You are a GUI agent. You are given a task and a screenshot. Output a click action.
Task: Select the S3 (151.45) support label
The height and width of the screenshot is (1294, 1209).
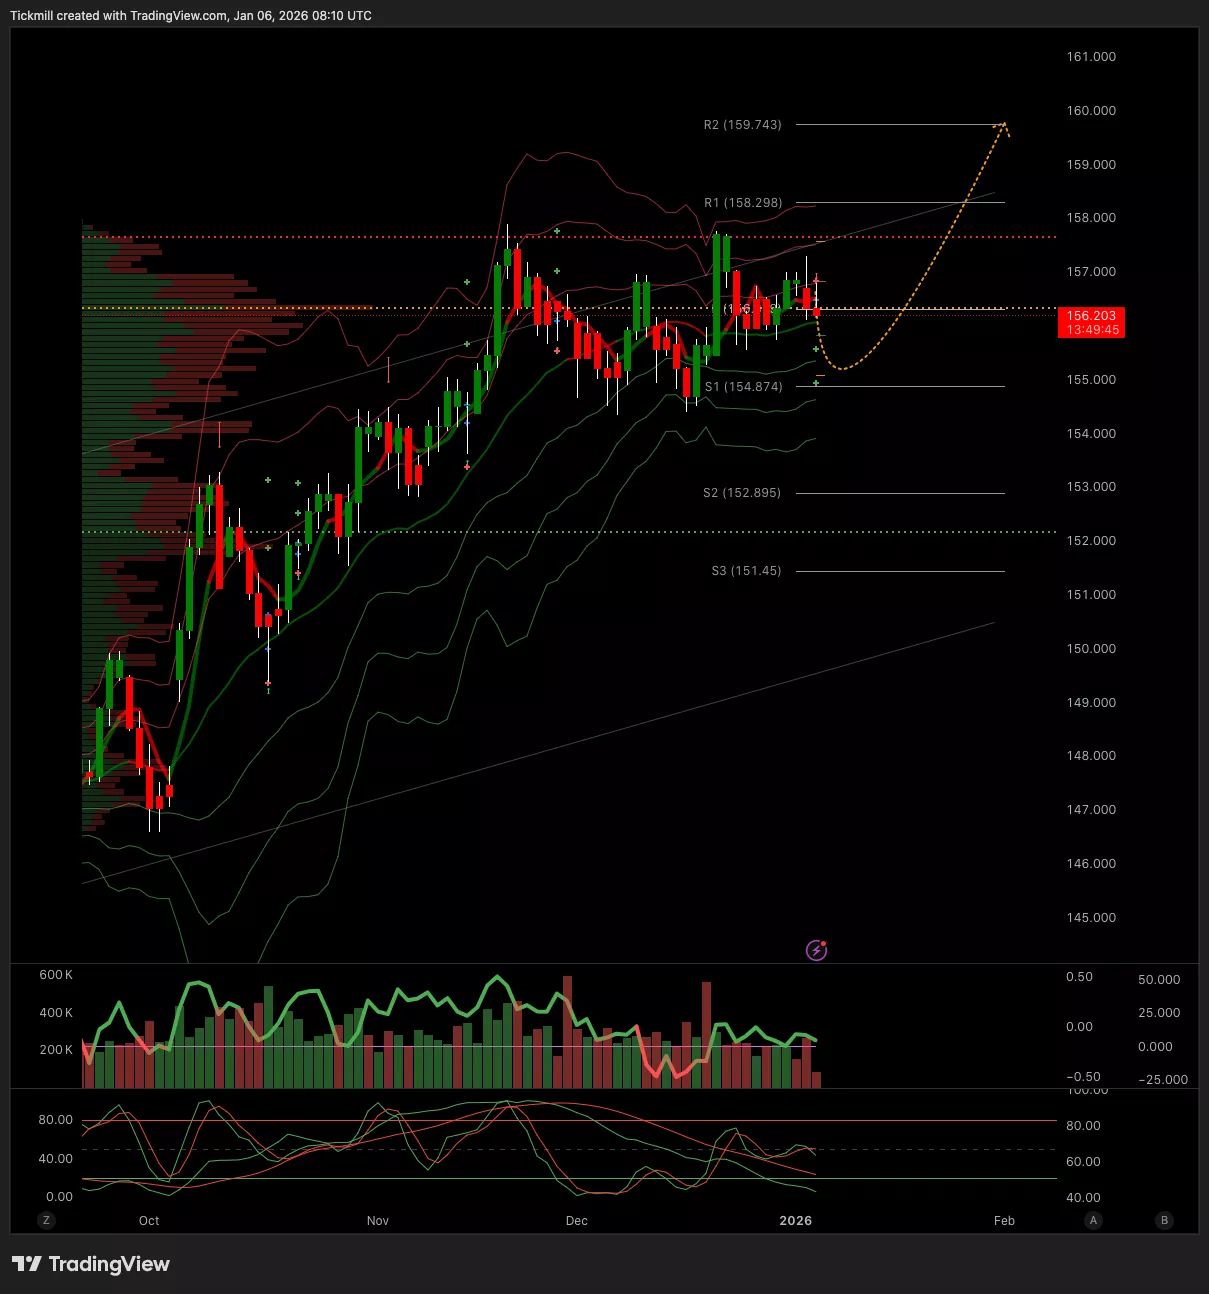[746, 571]
